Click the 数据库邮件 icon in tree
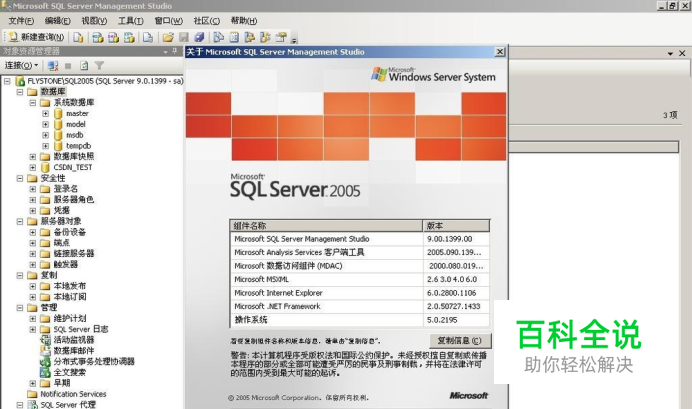The height and width of the screenshot is (409, 692). [x=45, y=351]
